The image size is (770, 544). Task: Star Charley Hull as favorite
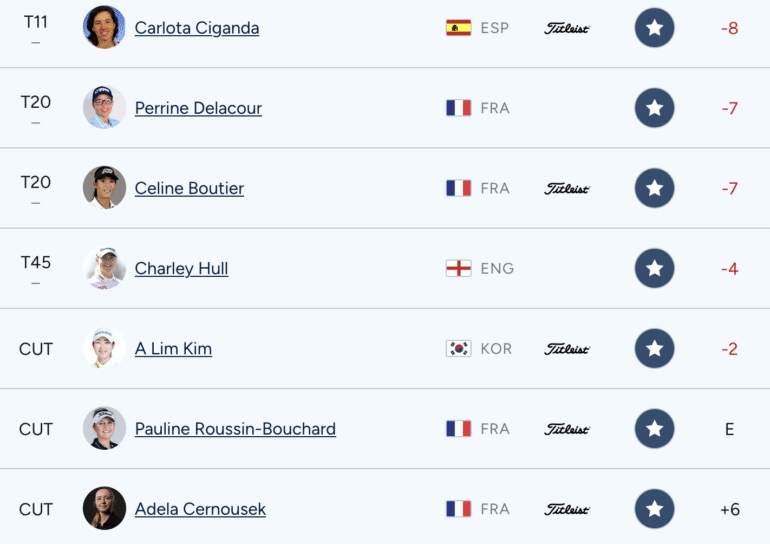pos(654,268)
